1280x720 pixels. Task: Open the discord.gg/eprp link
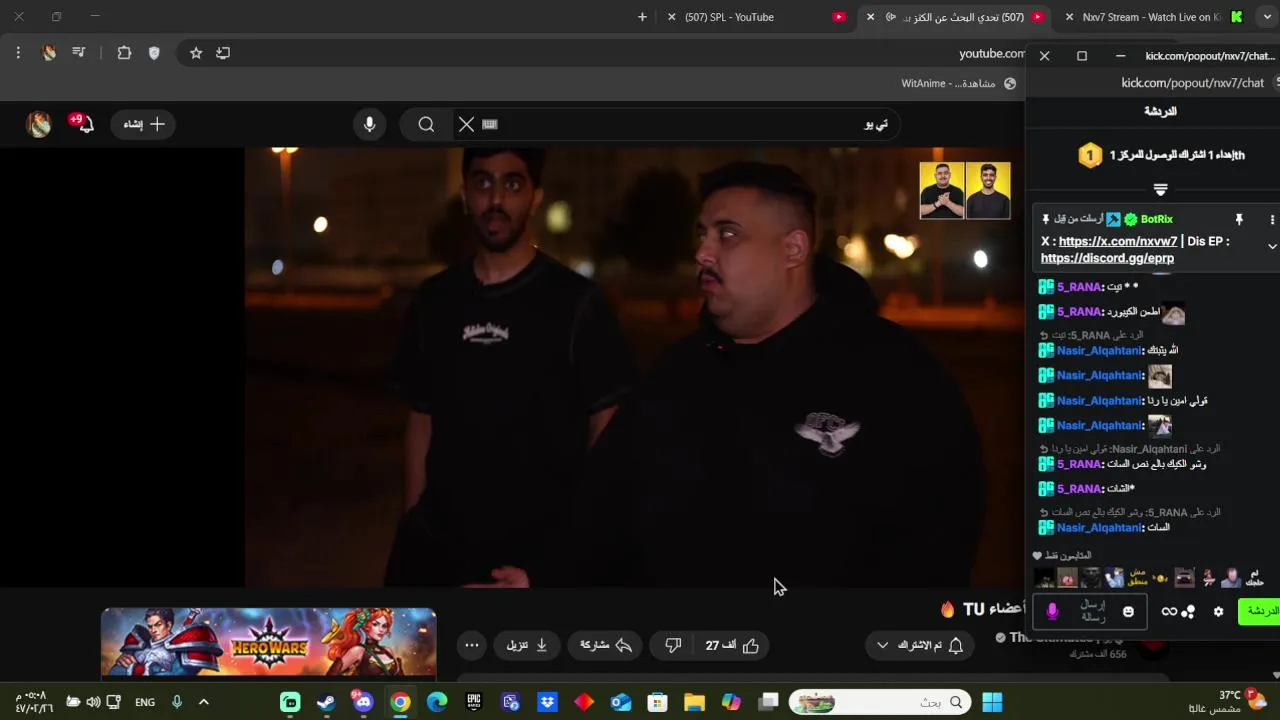pos(1107,258)
